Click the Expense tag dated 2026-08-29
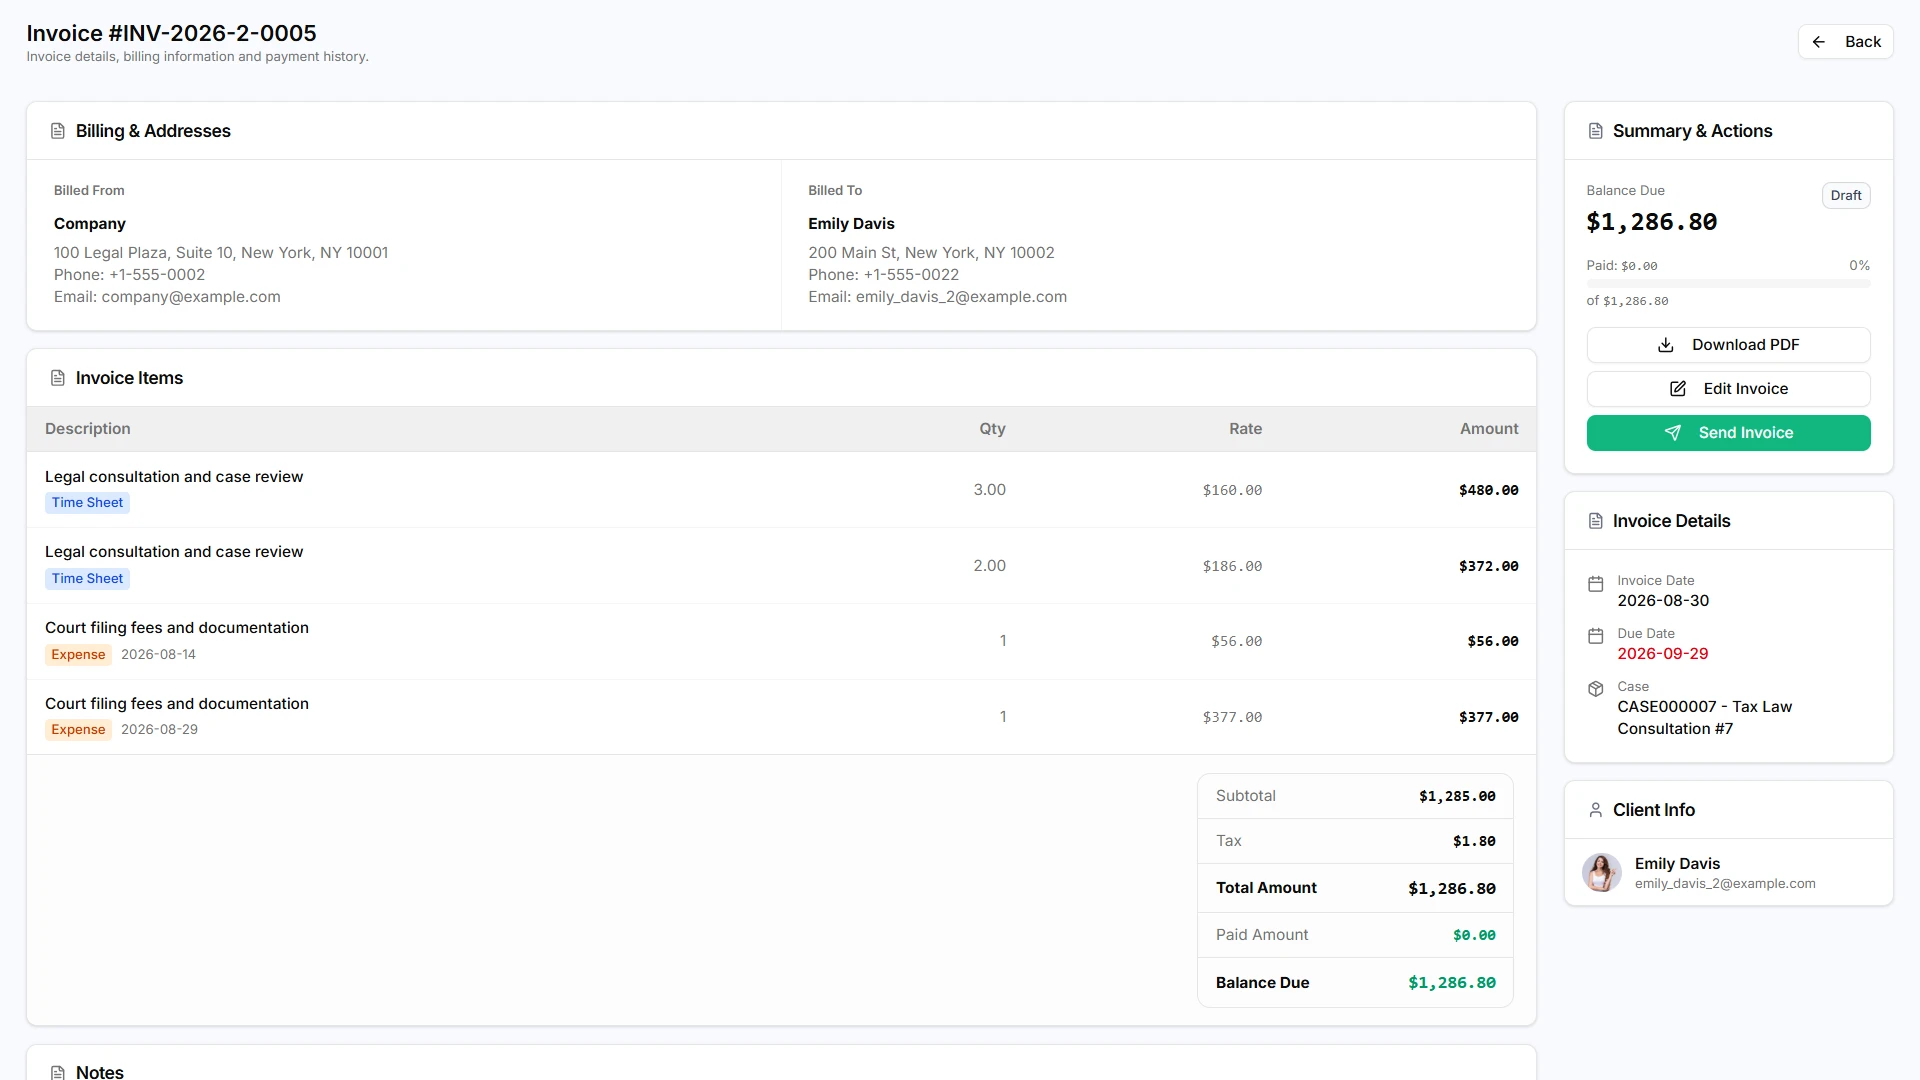This screenshot has width=1920, height=1080. pos(78,730)
